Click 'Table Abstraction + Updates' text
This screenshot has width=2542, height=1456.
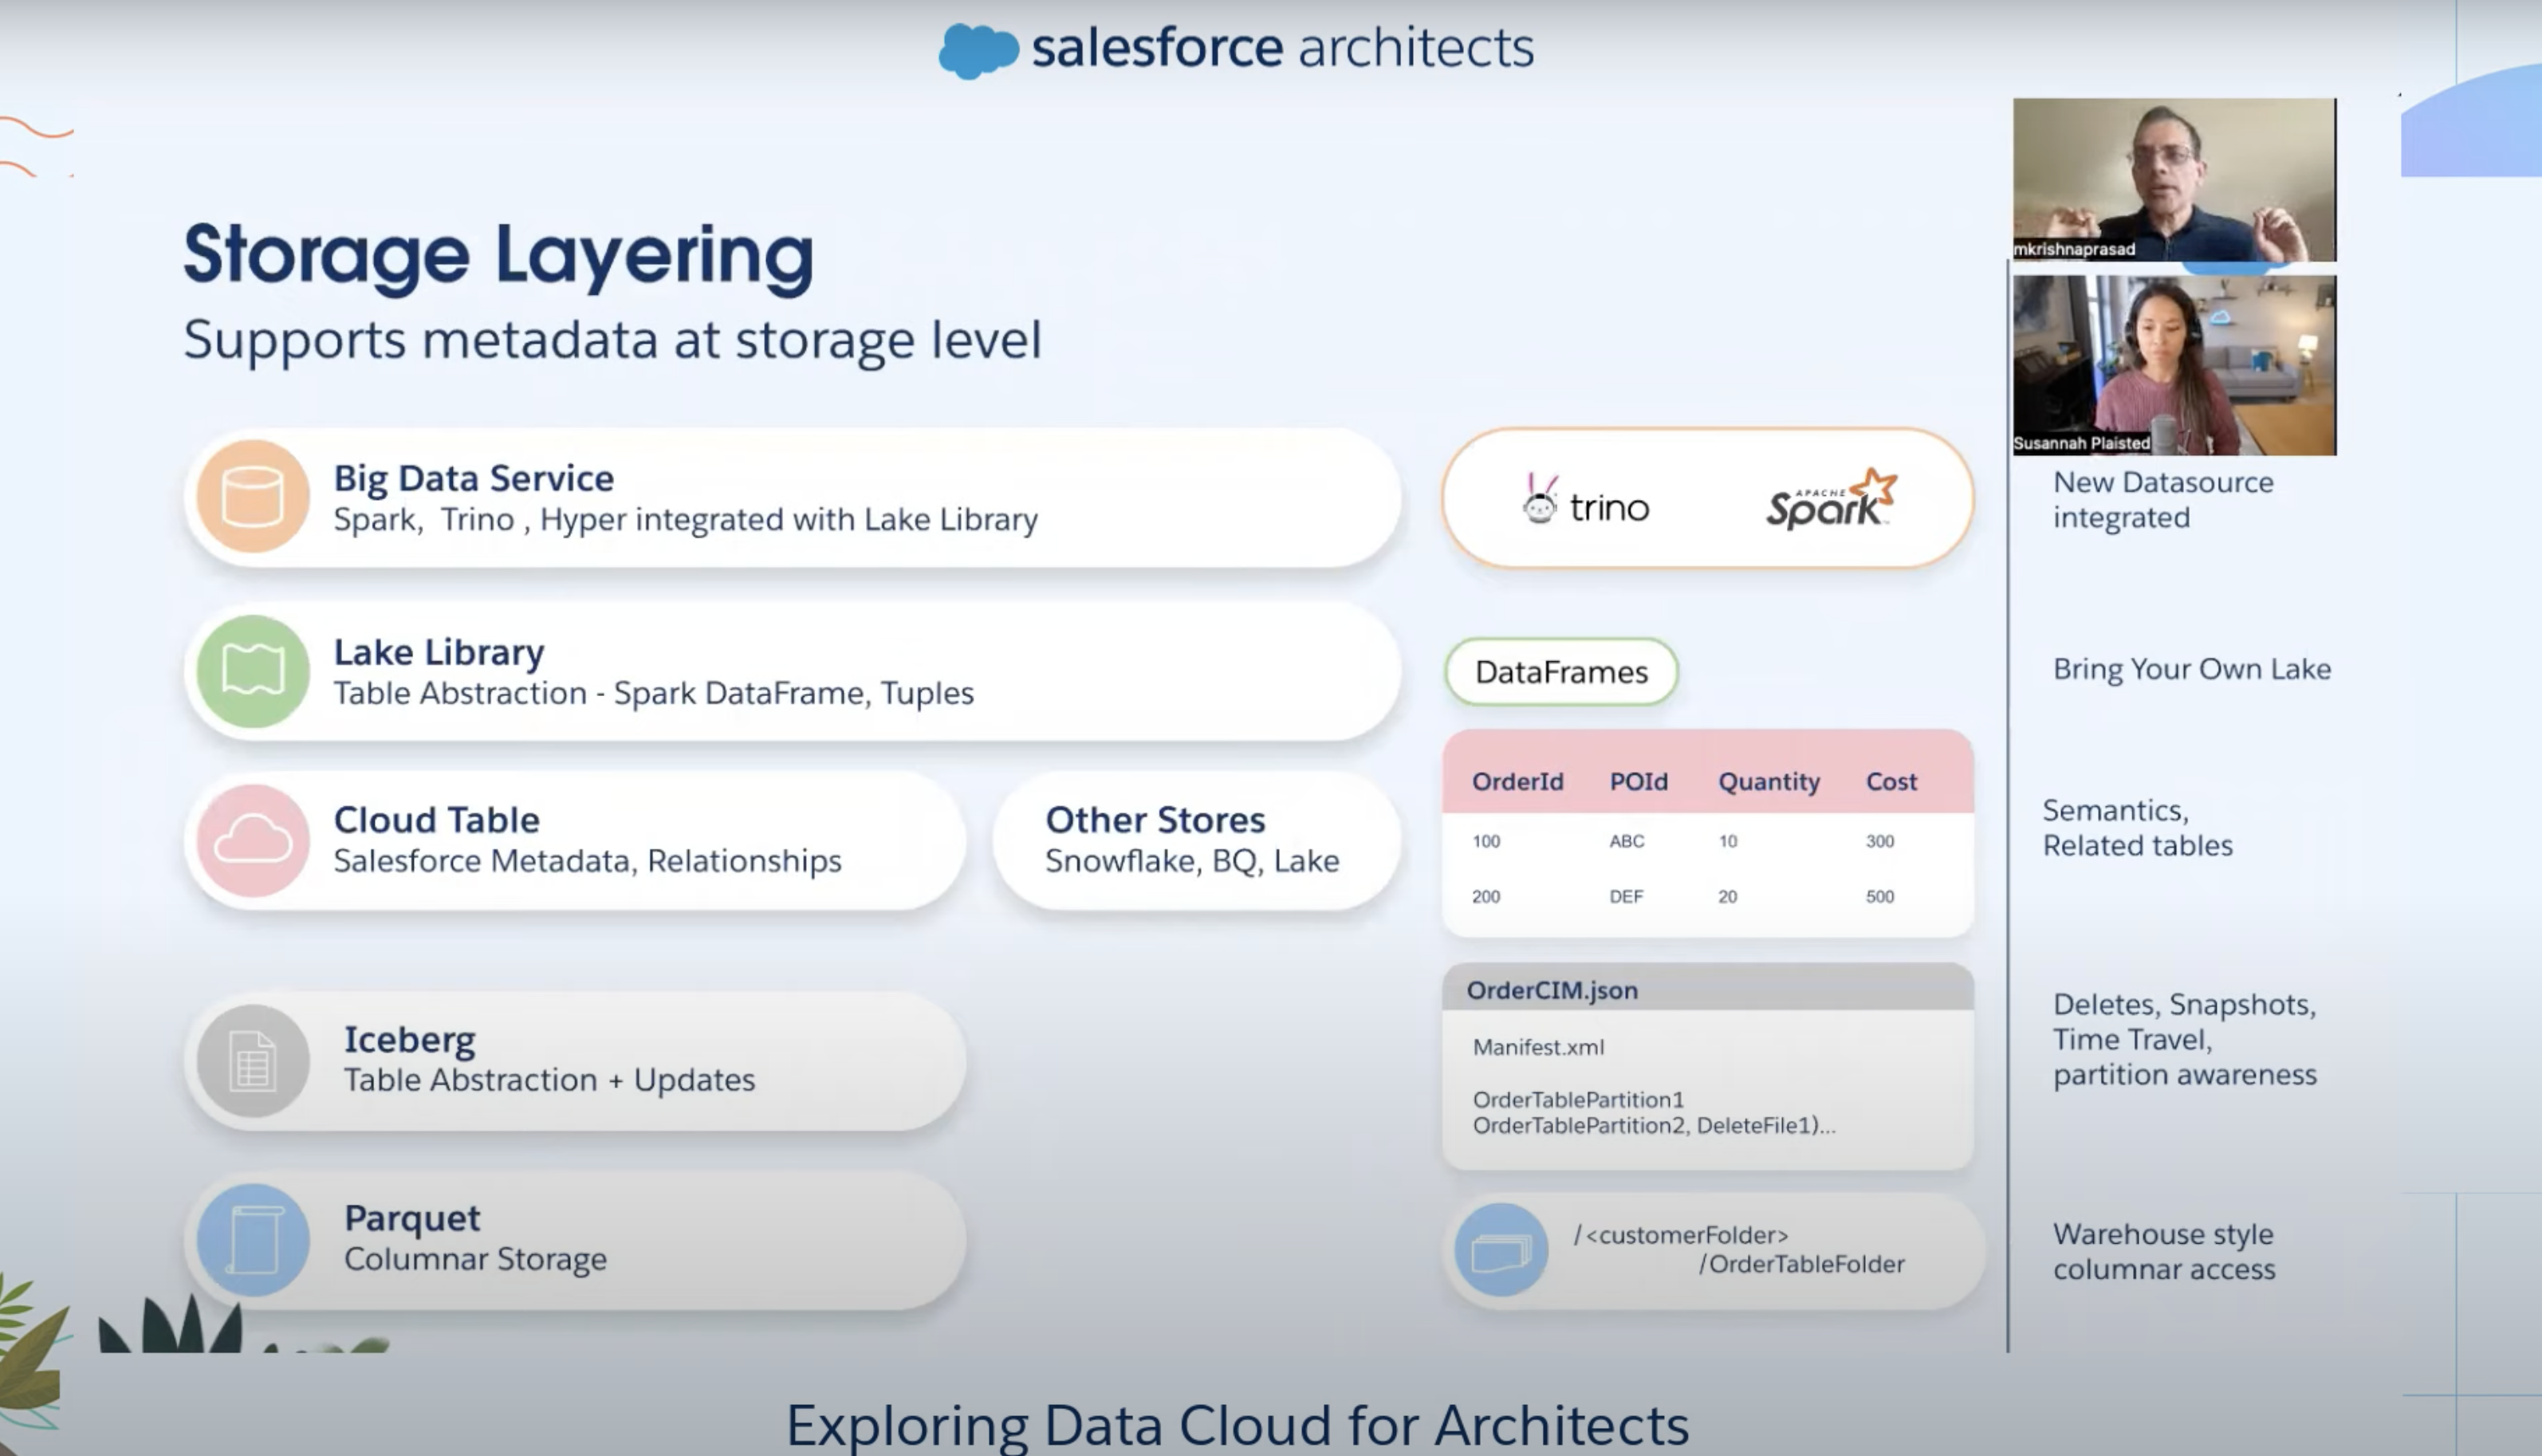[549, 1080]
